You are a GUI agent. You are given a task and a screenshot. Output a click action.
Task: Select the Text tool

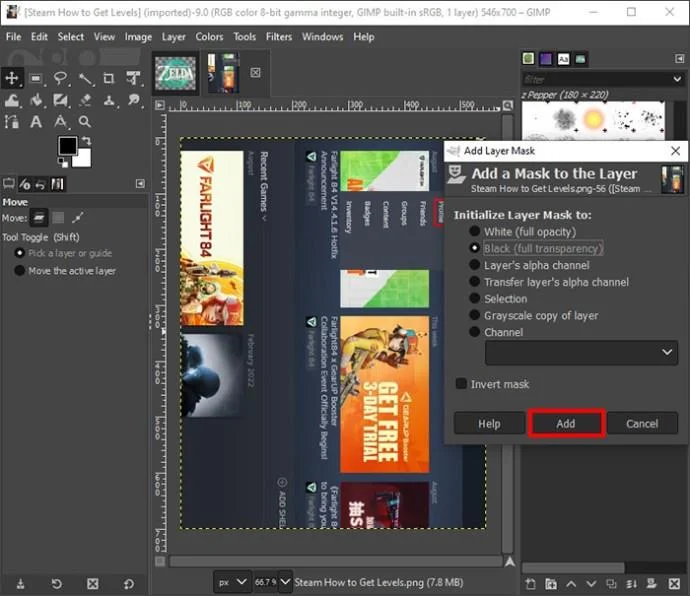point(36,121)
